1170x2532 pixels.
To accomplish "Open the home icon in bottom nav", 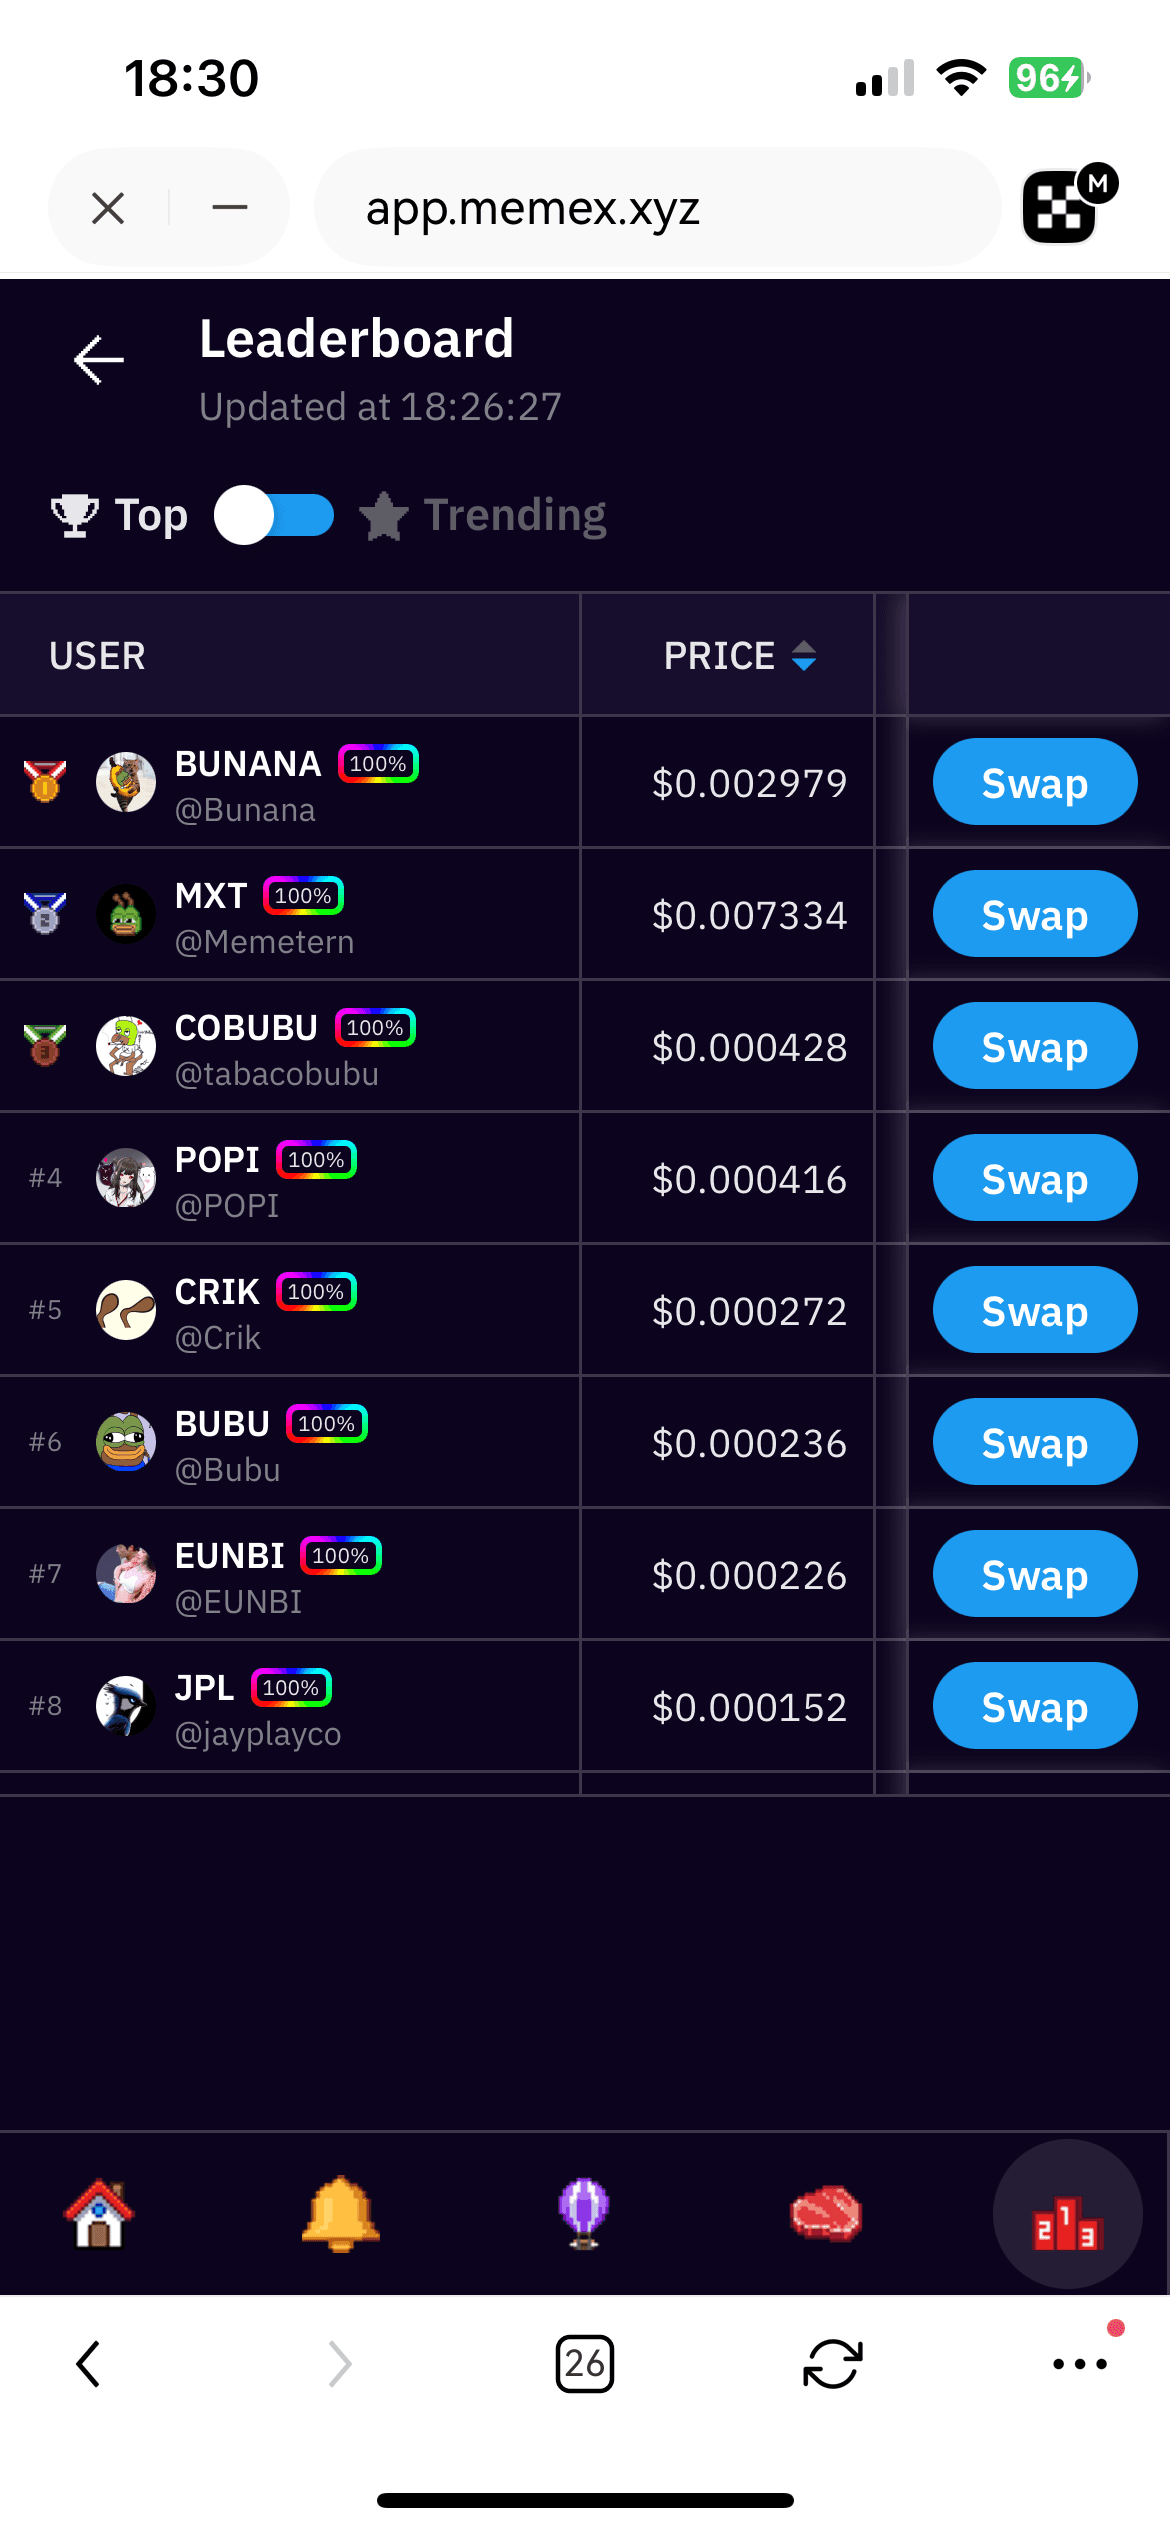I will tap(99, 2212).
